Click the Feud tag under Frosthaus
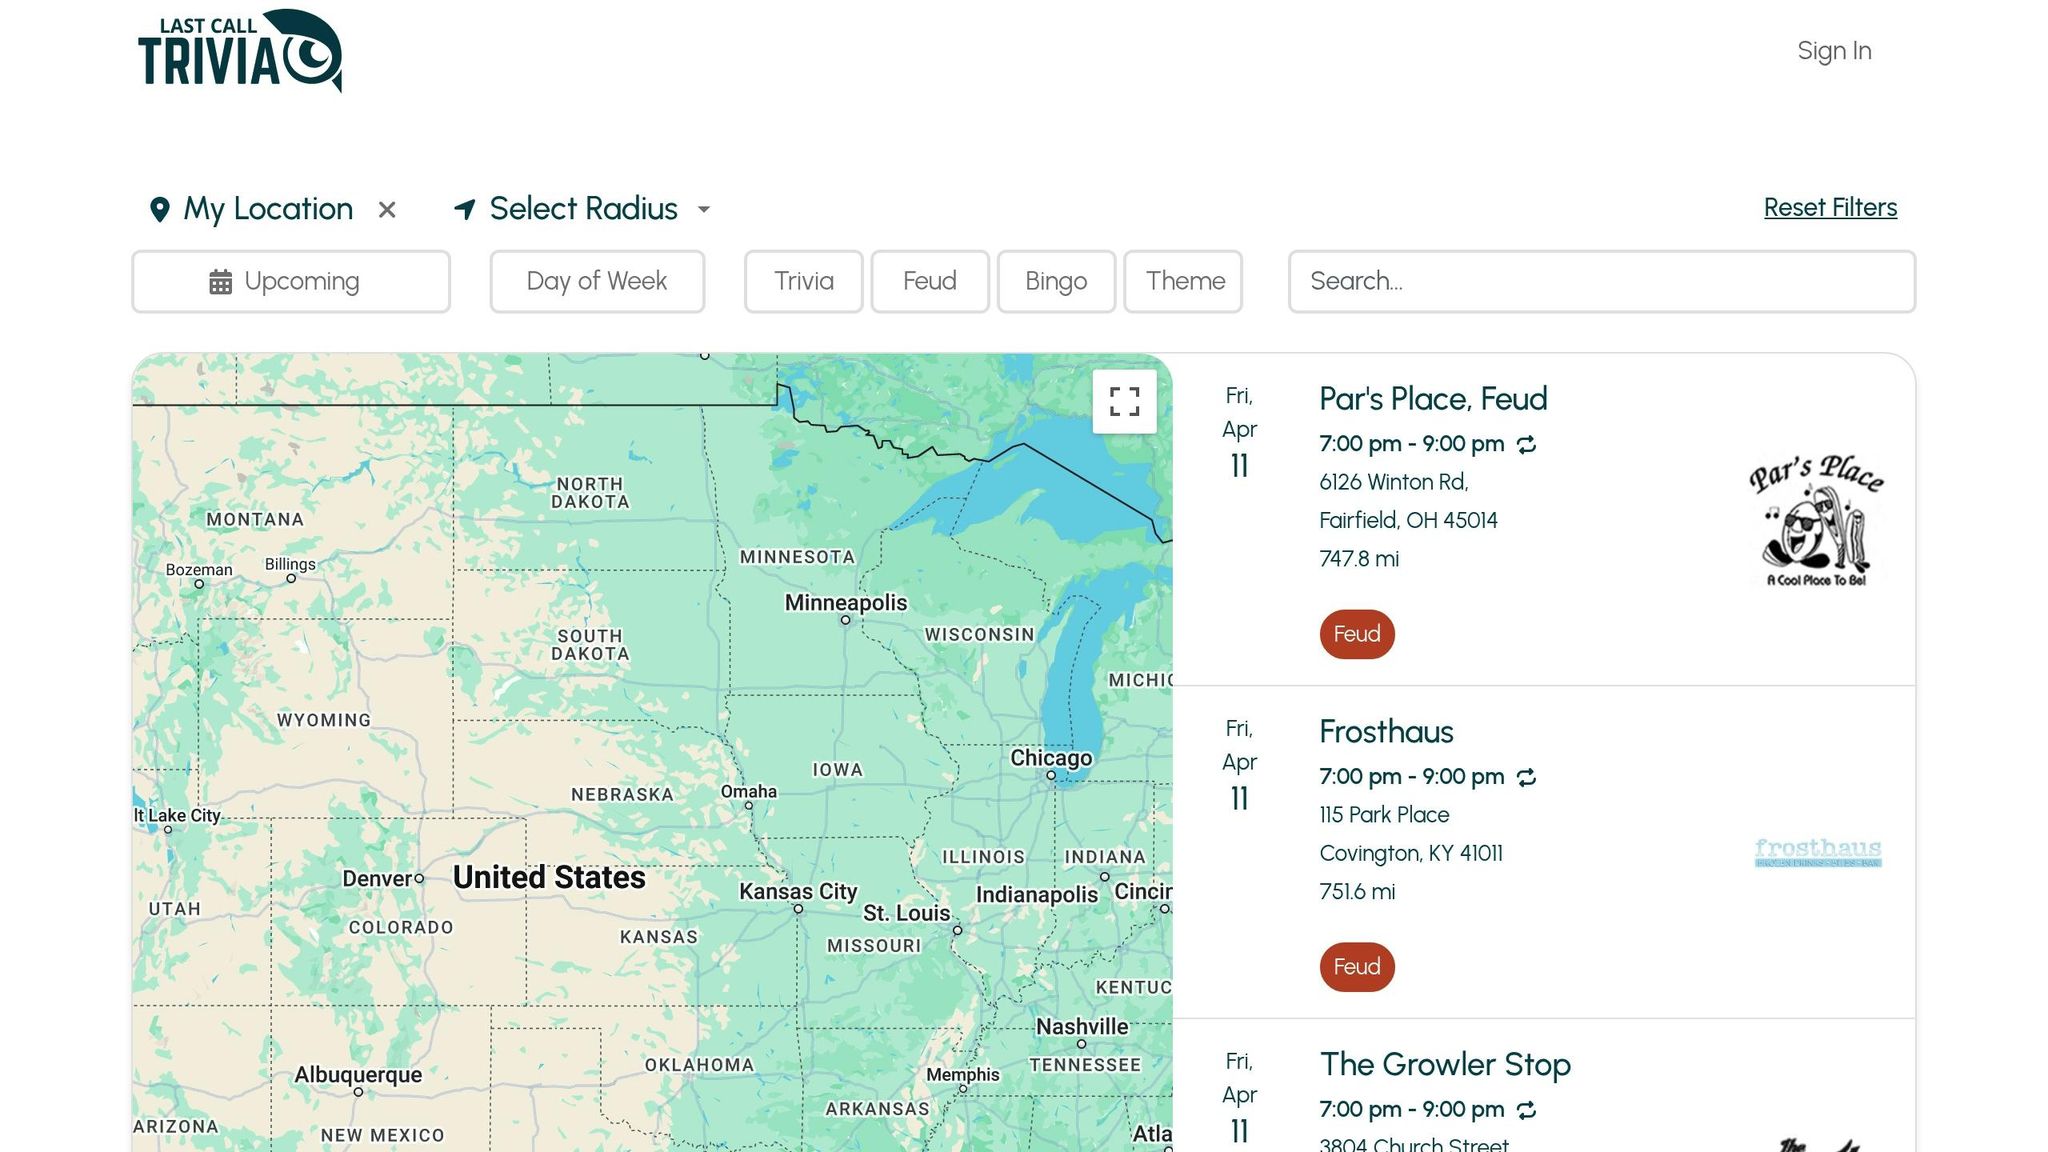This screenshot has height=1152, width=2048. (x=1357, y=967)
